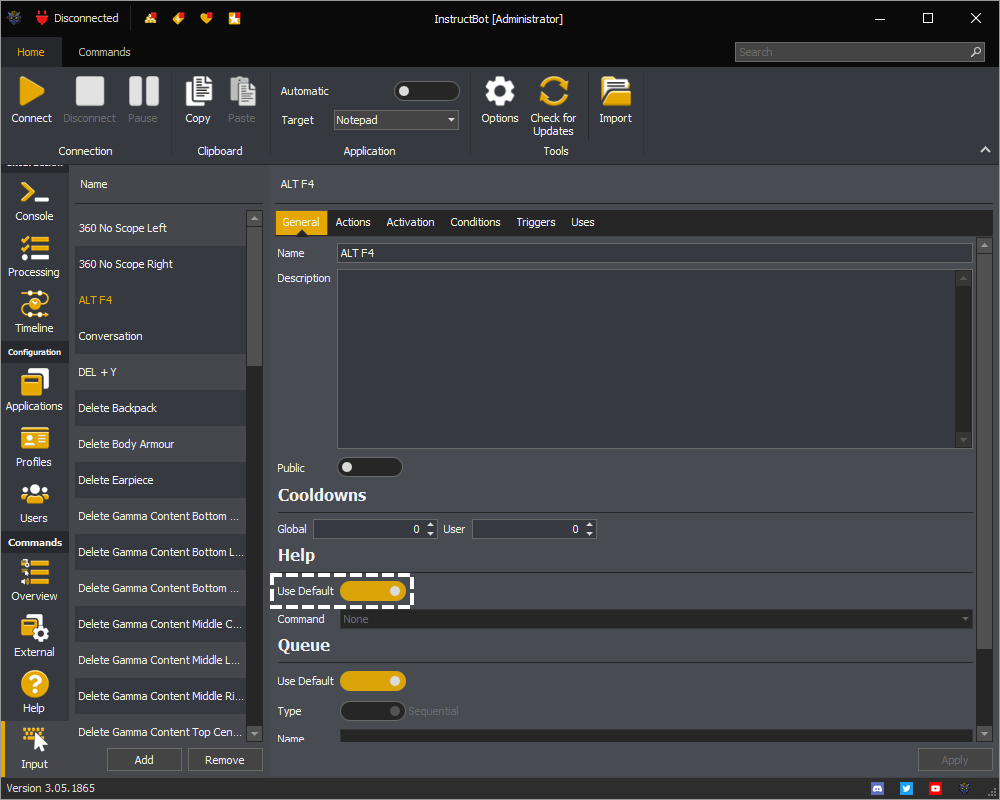1000x800 pixels.
Task: Select 360 No Scope Left command
Action: pos(160,228)
